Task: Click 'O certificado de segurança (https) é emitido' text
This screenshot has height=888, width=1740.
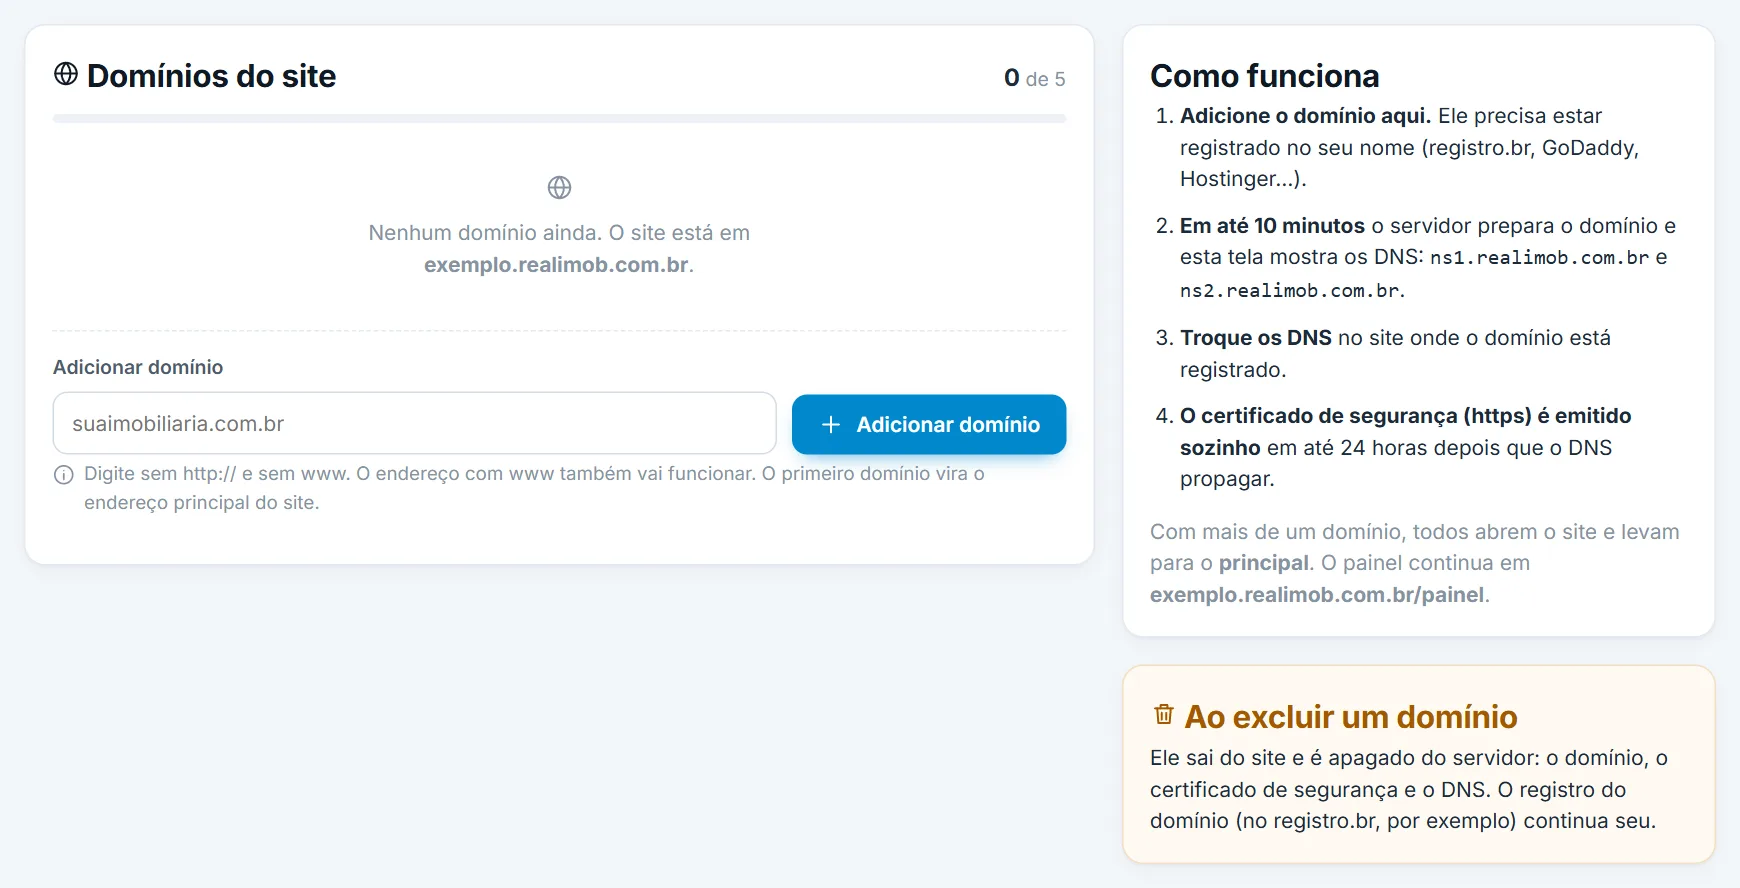Action: (1405, 416)
